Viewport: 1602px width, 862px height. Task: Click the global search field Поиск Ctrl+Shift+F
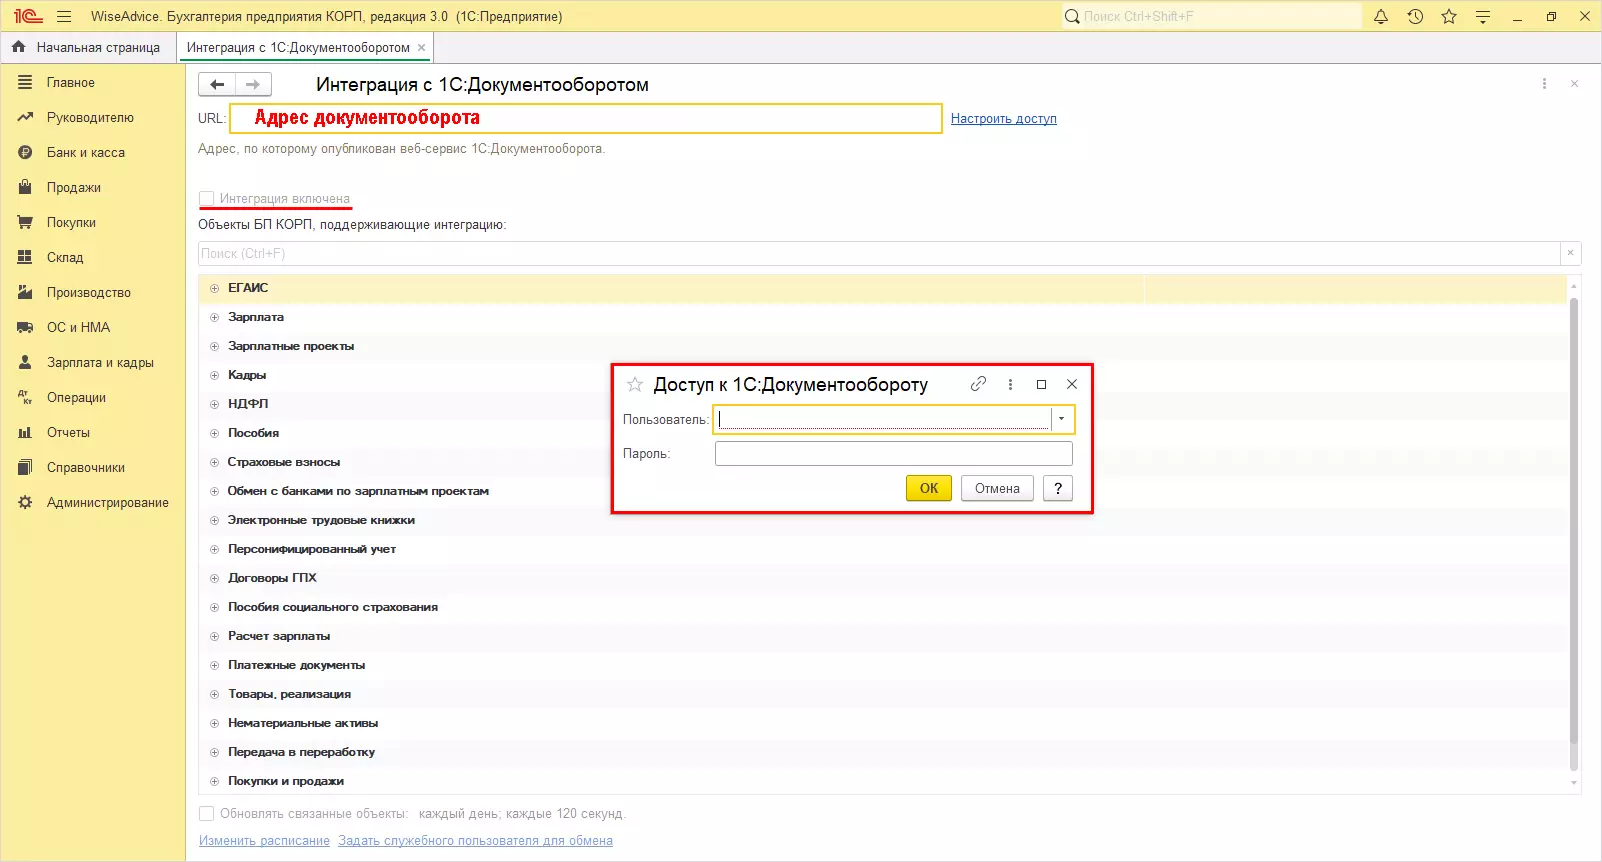(1212, 16)
